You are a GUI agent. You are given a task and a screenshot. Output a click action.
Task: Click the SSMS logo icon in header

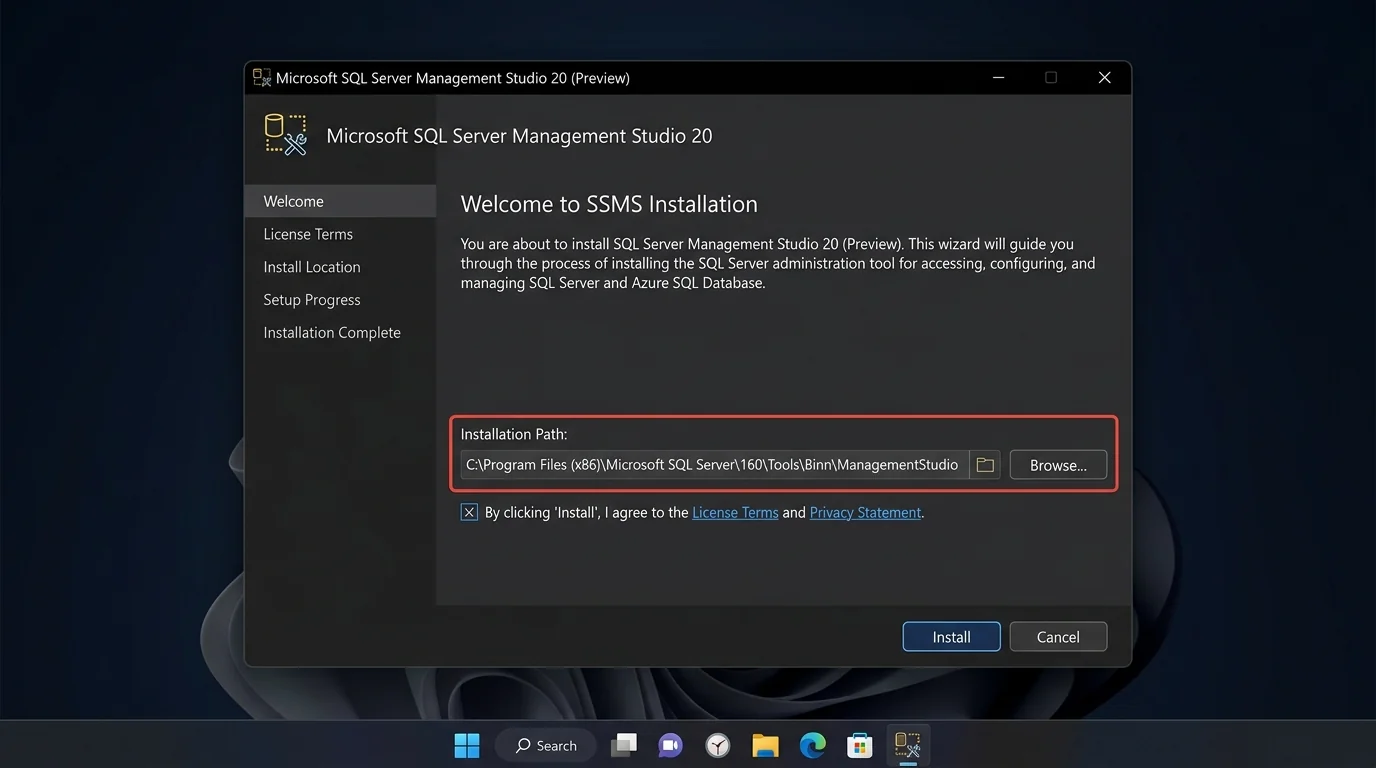click(x=285, y=135)
